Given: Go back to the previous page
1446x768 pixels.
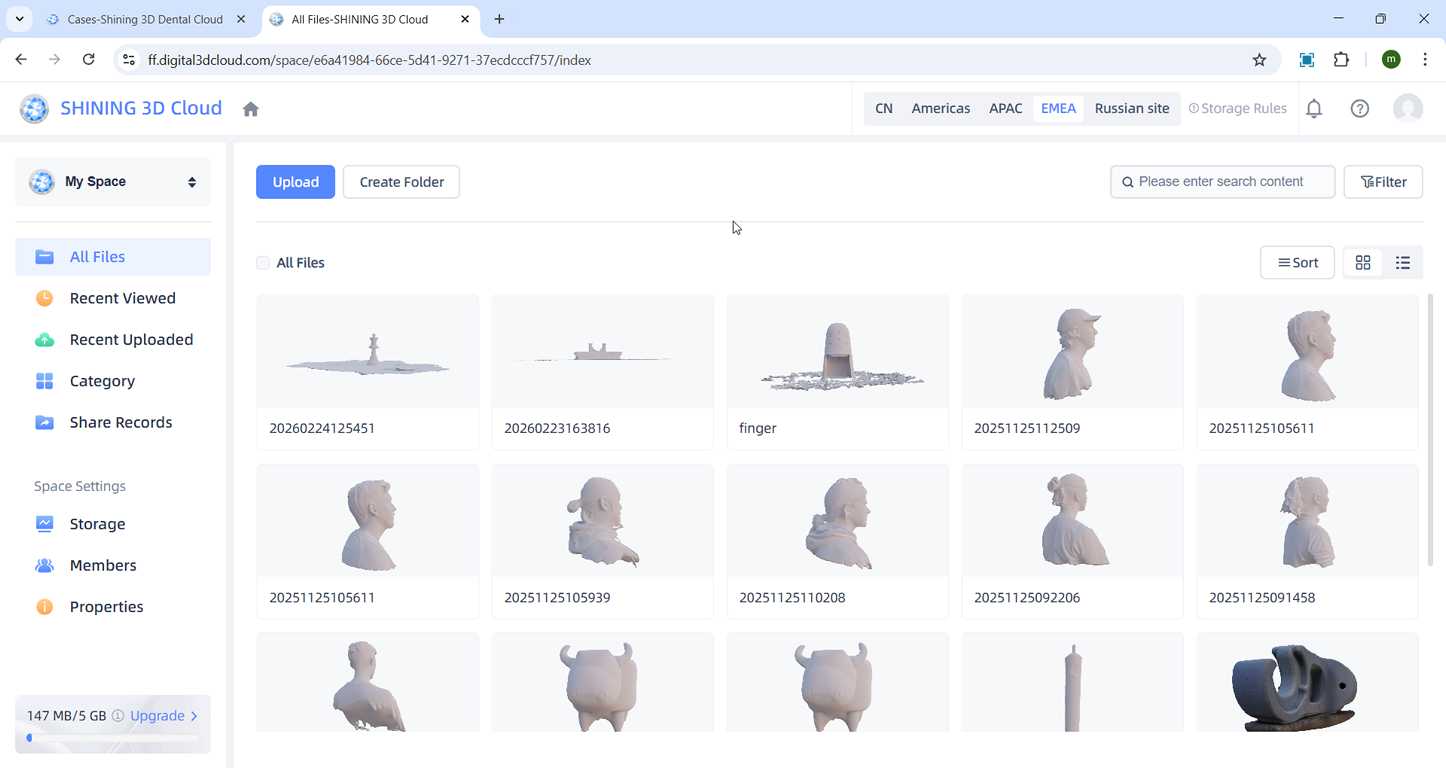Looking at the screenshot, I should (x=21, y=60).
